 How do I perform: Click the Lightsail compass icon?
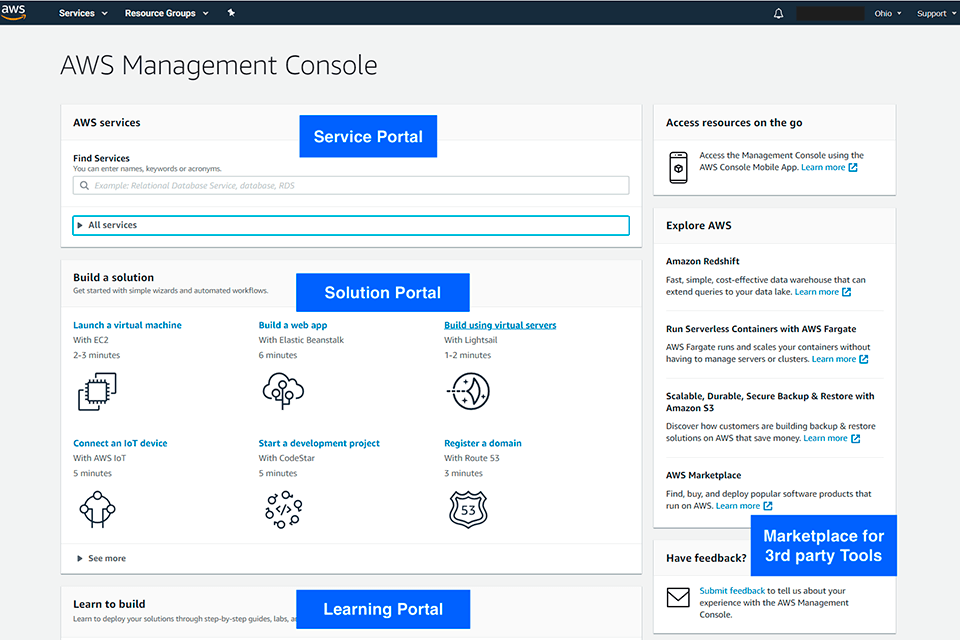click(x=468, y=391)
